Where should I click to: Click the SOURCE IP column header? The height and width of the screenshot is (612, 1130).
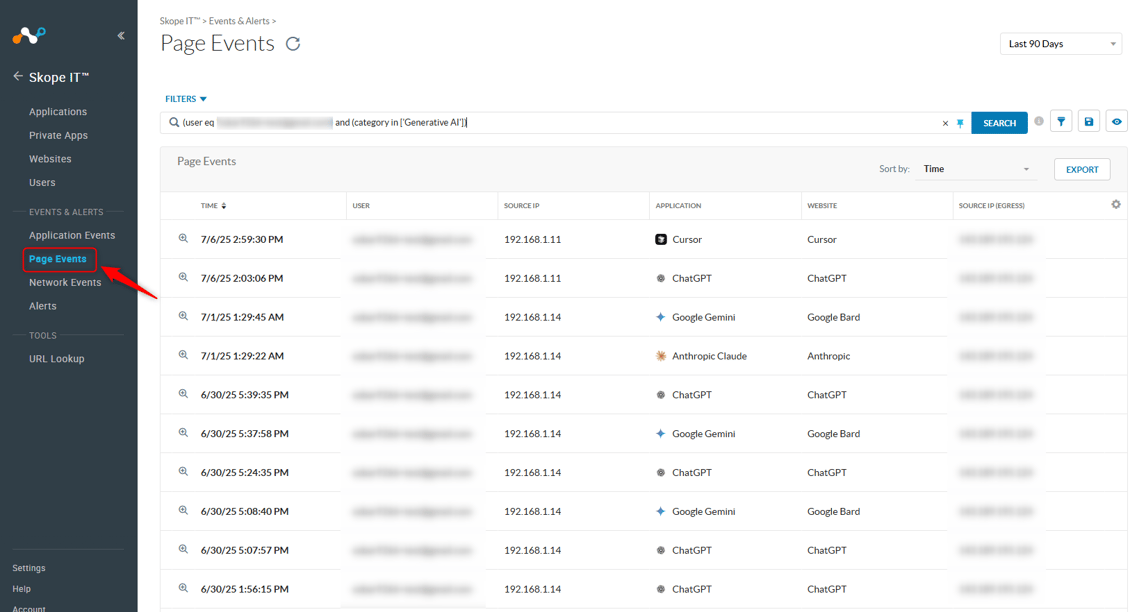pyautogui.click(x=522, y=205)
